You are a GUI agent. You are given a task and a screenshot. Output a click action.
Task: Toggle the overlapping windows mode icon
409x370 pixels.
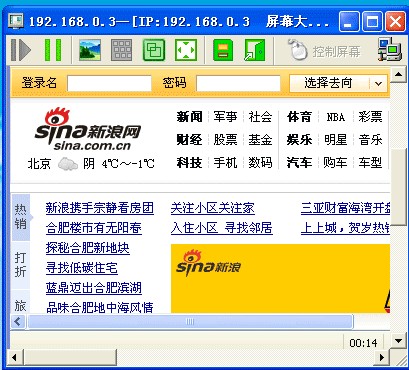154,50
